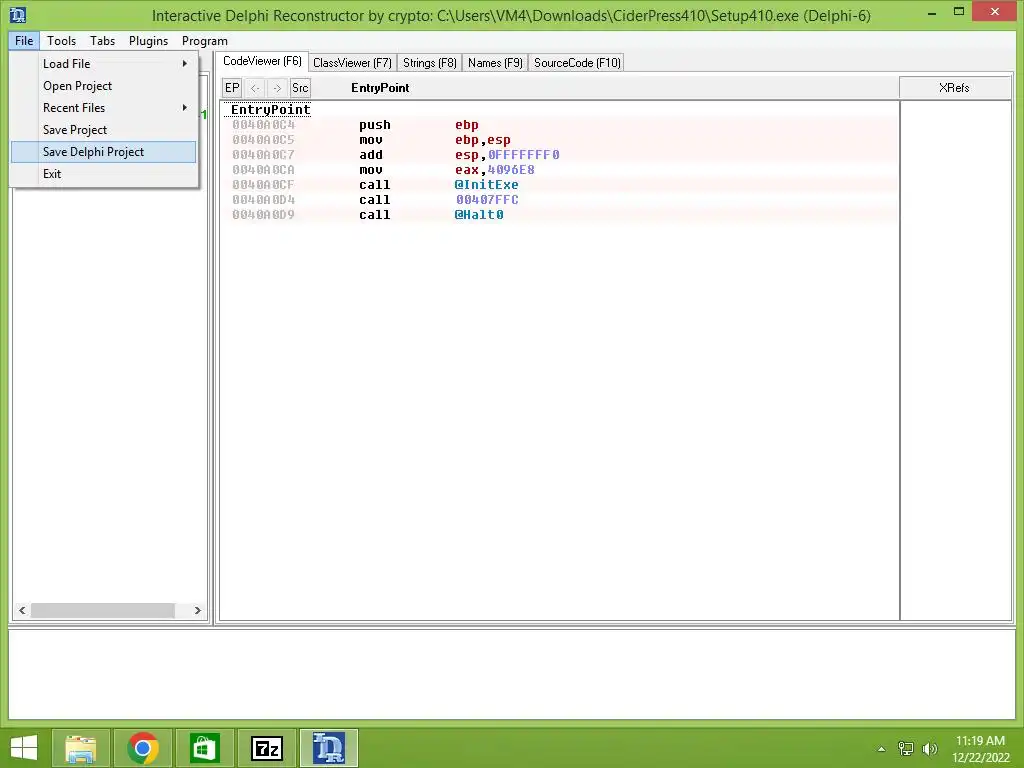Show hidden system tray icons
The height and width of the screenshot is (768, 1024).
click(882, 749)
